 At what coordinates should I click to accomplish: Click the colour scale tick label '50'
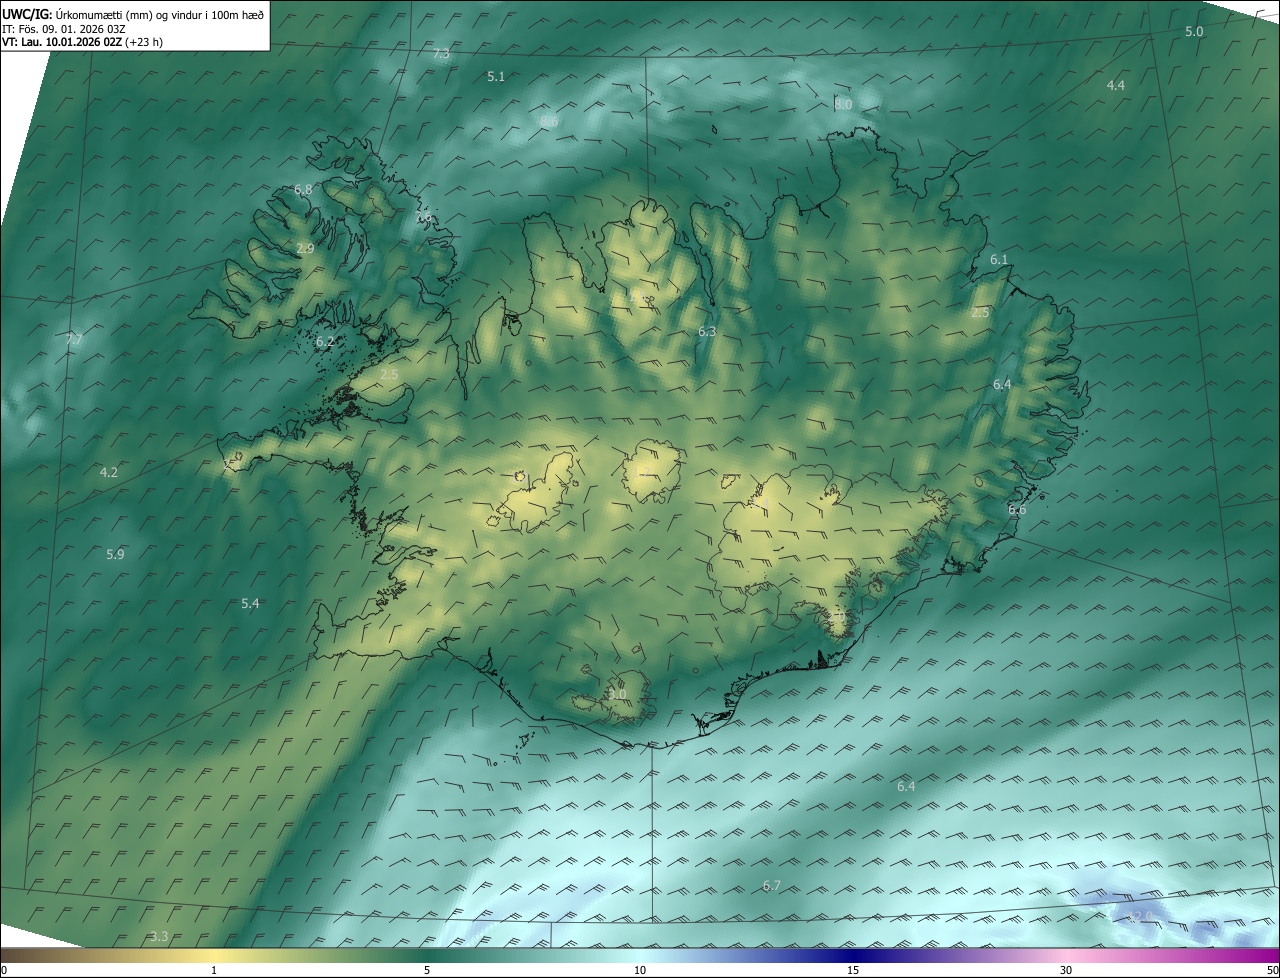tap(1272, 971)
